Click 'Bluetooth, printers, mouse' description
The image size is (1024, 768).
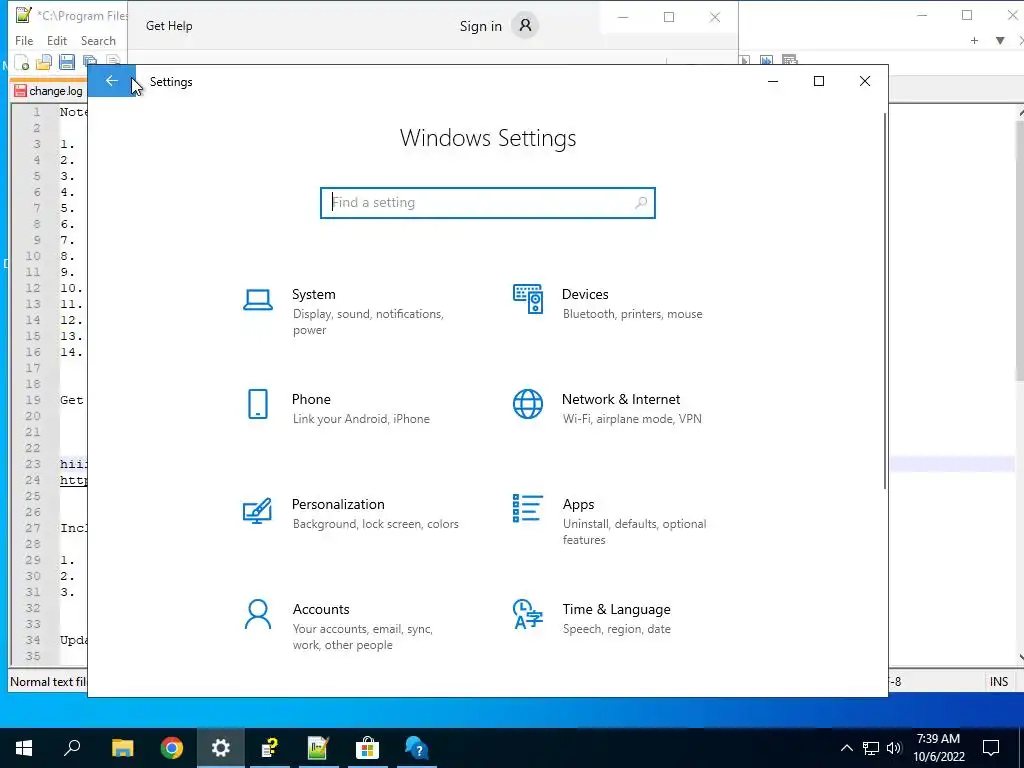633,314
